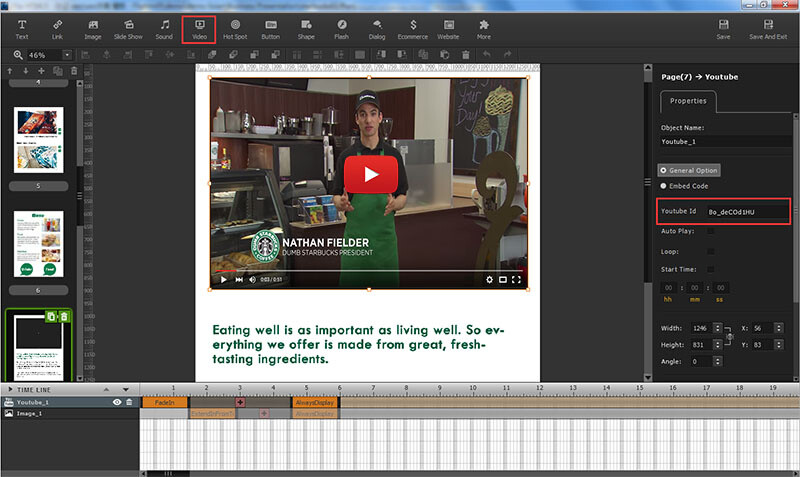Choose the Hot Spot tool
800x477 pixels.
click(235, 30)
